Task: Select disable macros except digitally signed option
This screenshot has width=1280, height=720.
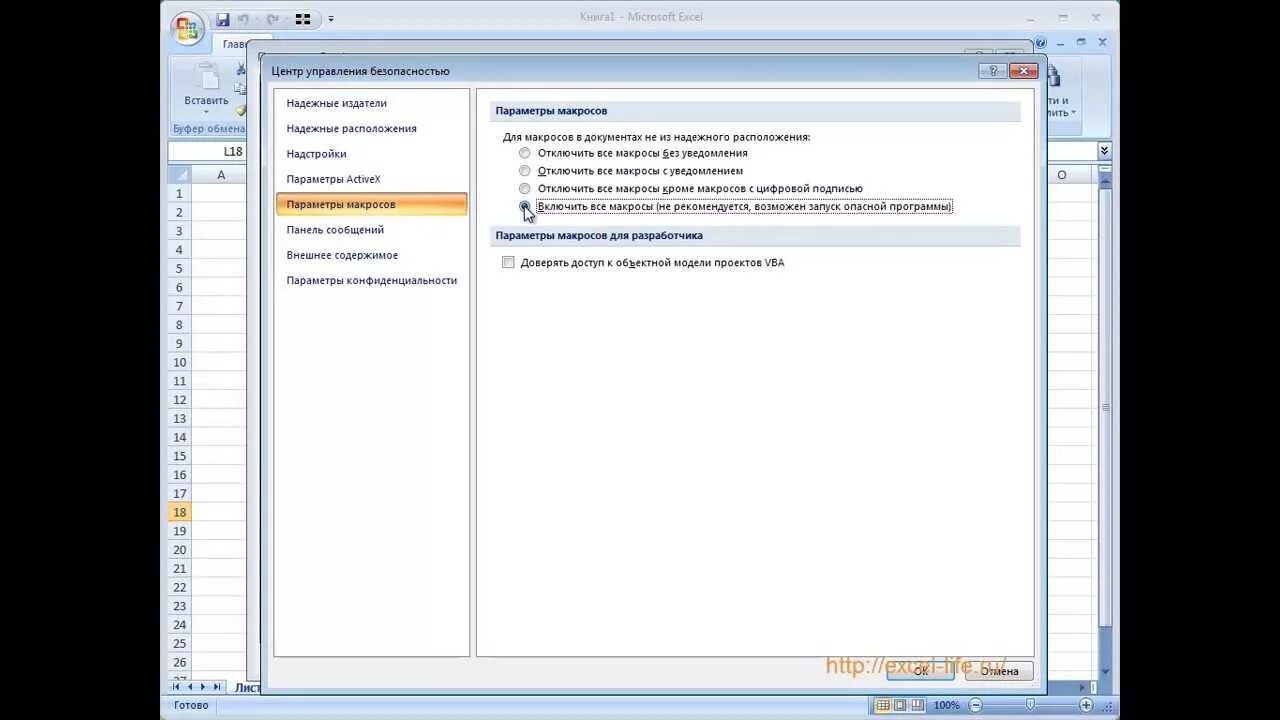Action: tap(524, 188)
